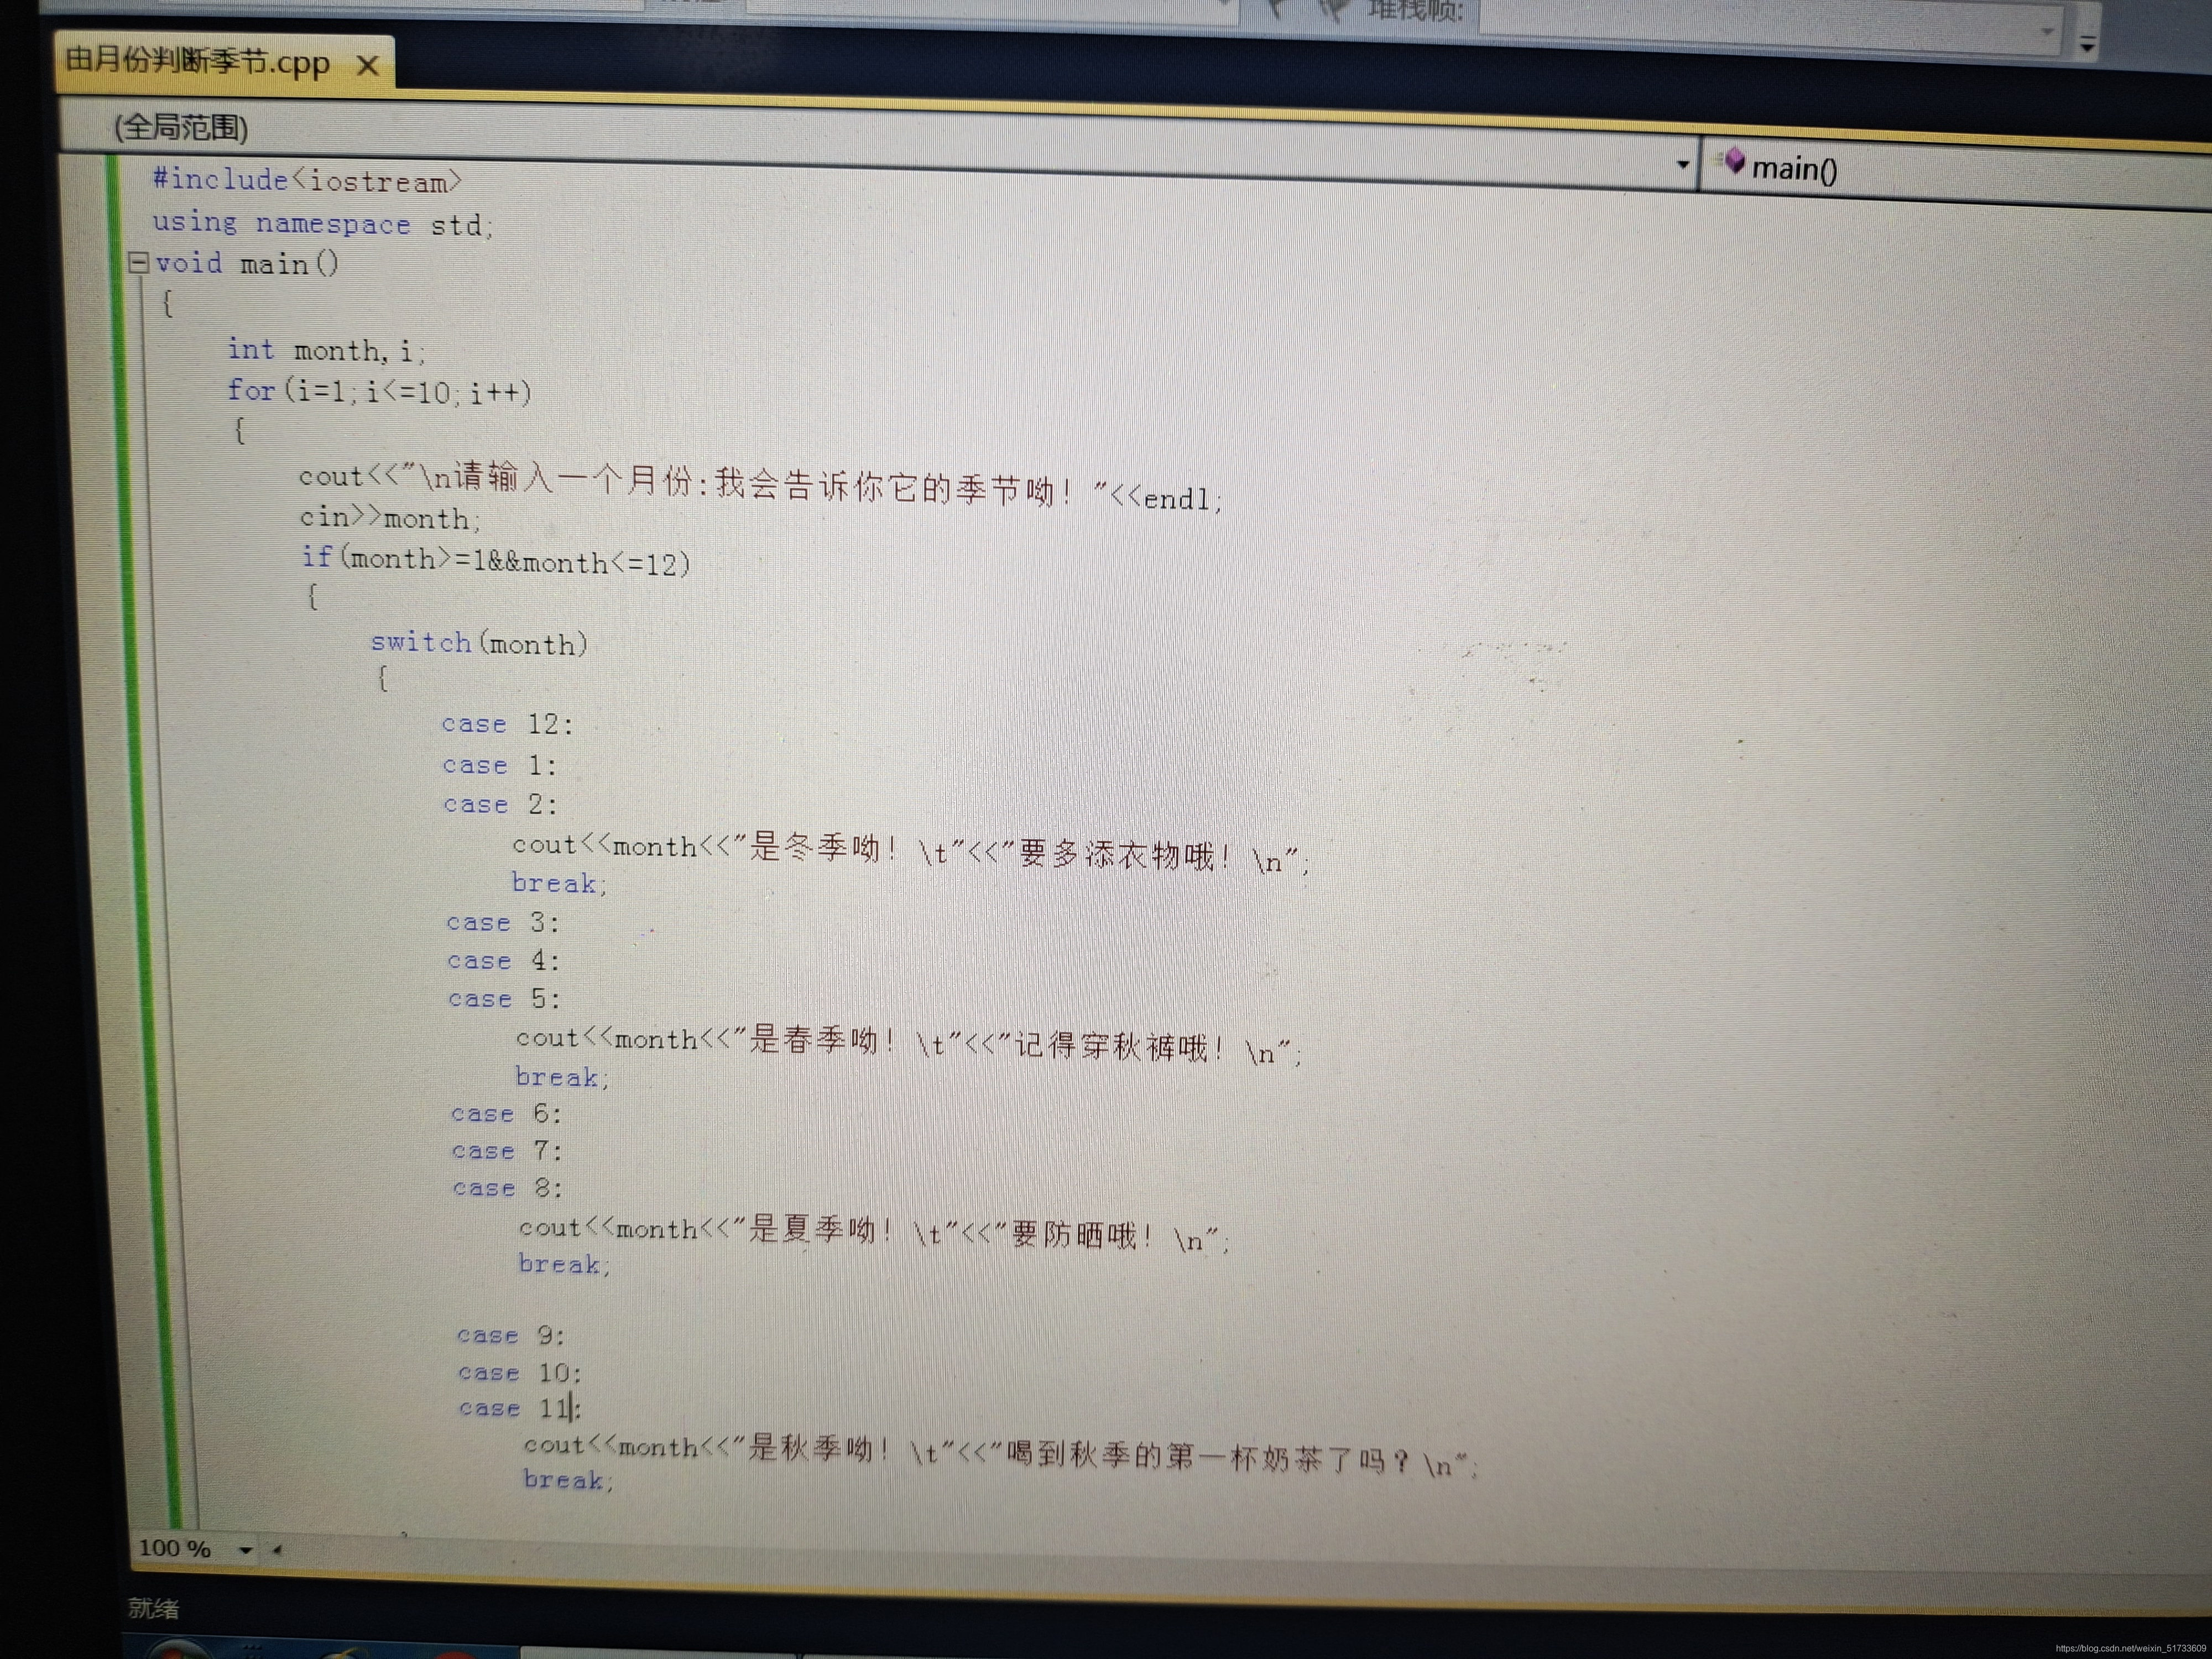The image size is (2212, 1659).
Task: Open the 100 % zoom combo box
Action: [x=195, y=1549]
